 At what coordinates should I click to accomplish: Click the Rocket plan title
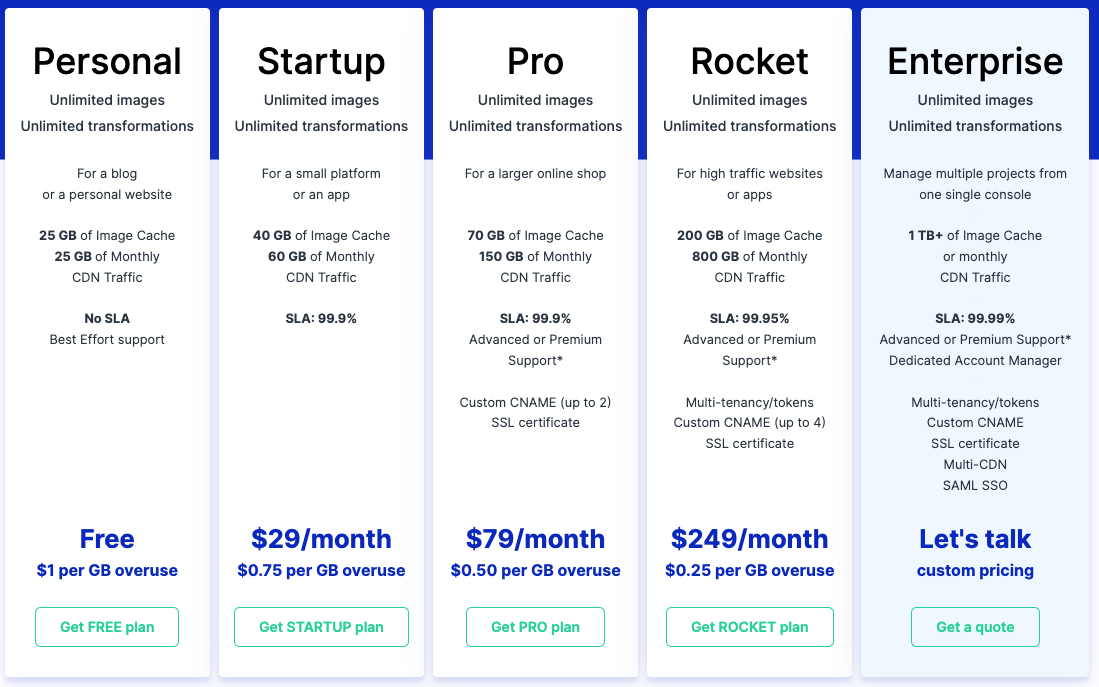click(749, 61)
